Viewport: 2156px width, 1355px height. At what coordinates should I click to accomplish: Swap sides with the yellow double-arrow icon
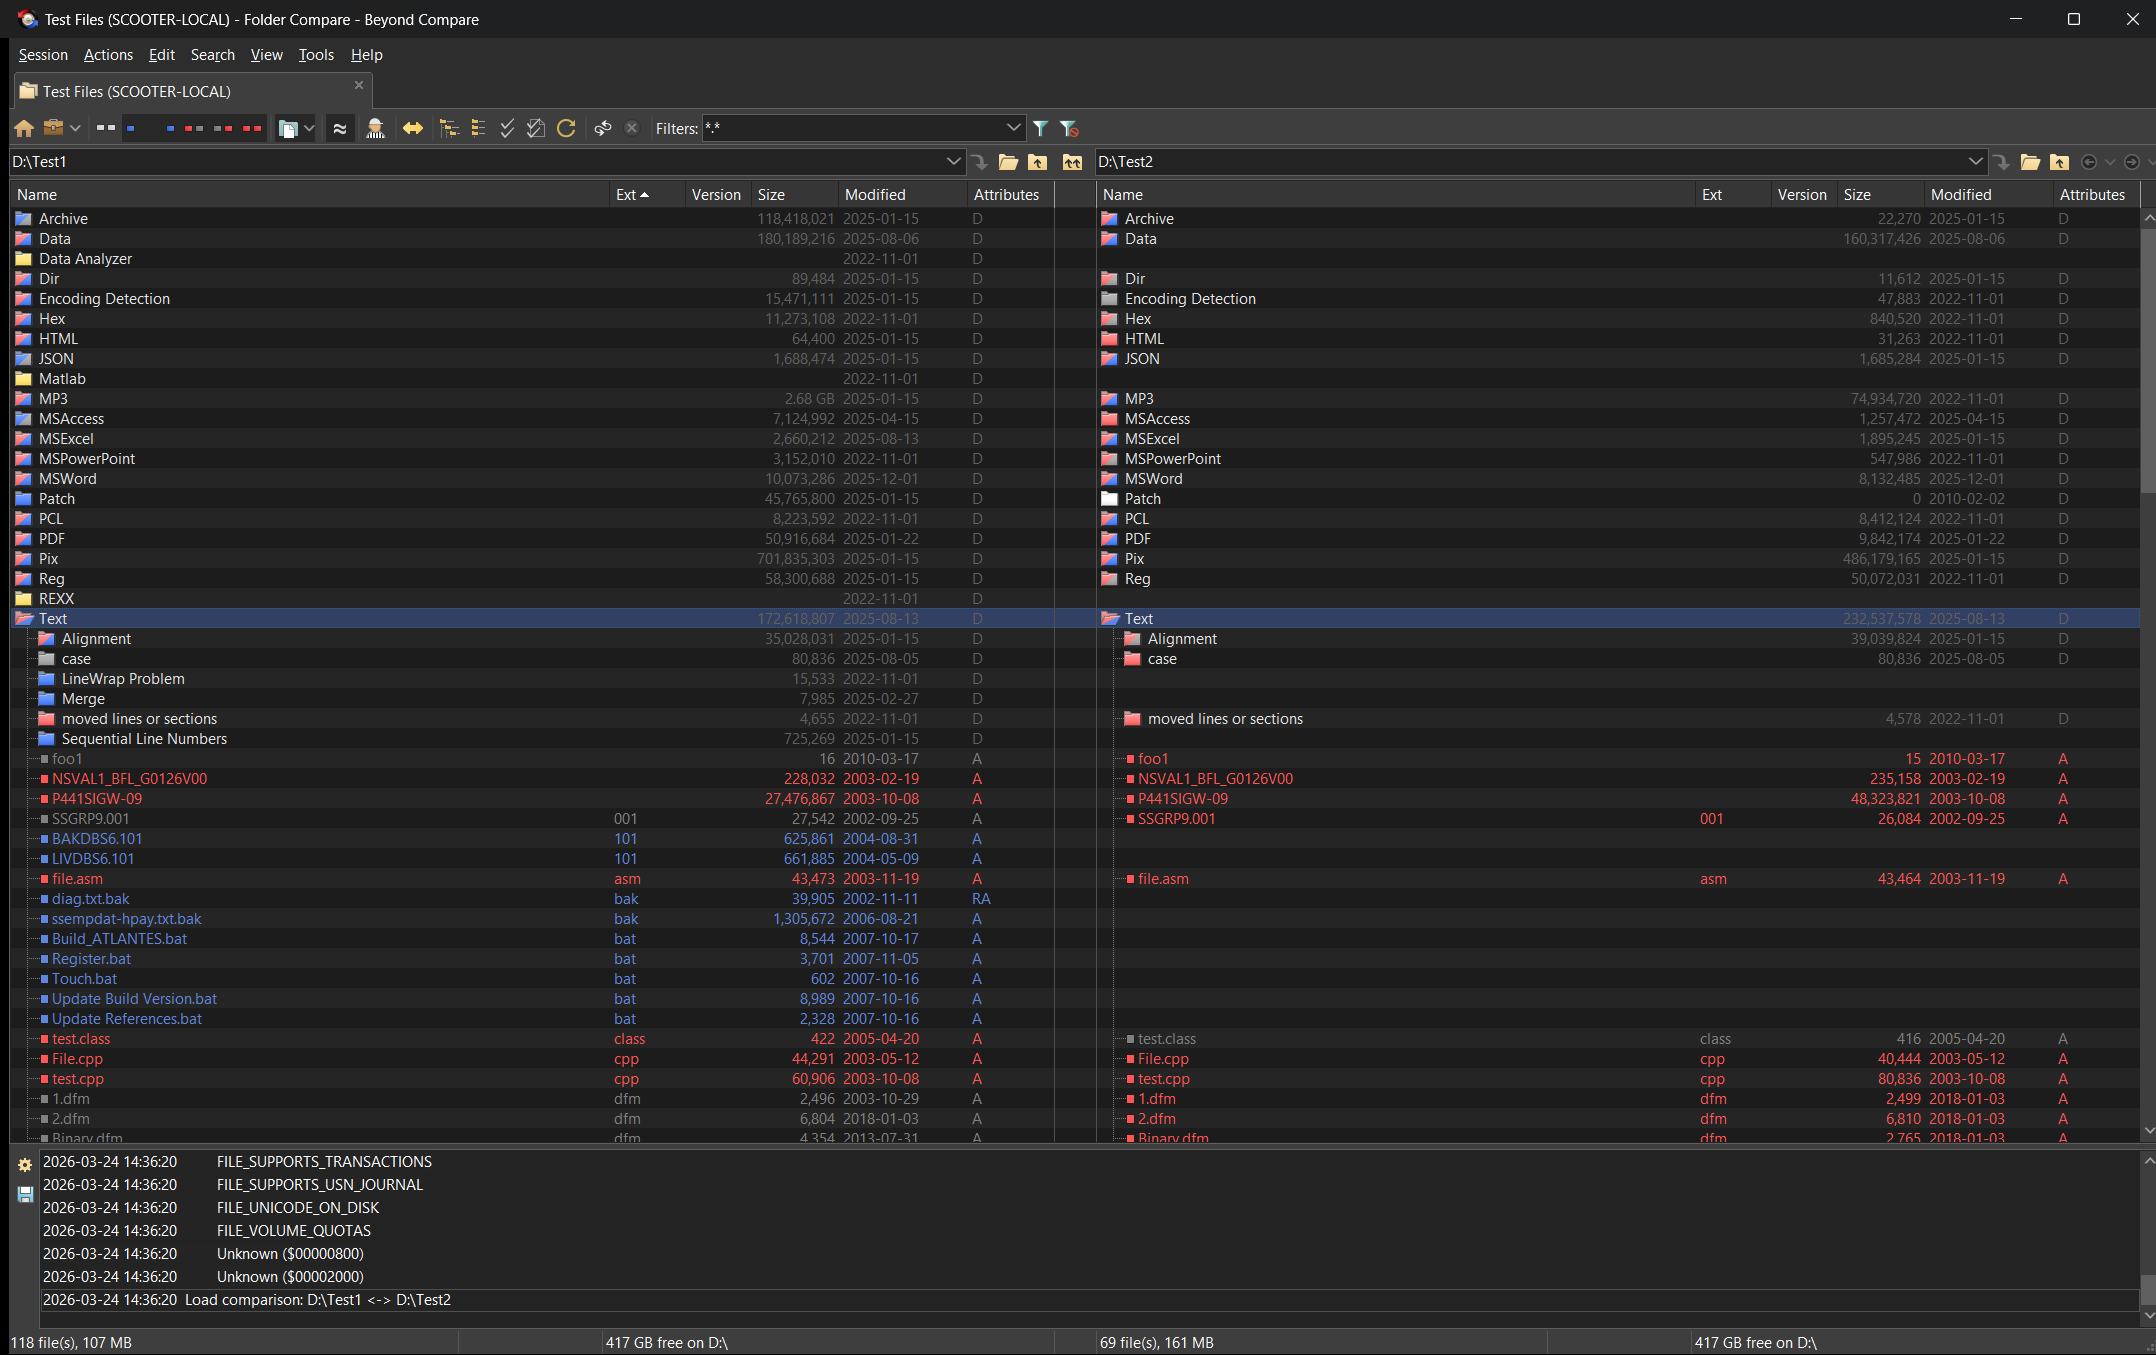412,128
